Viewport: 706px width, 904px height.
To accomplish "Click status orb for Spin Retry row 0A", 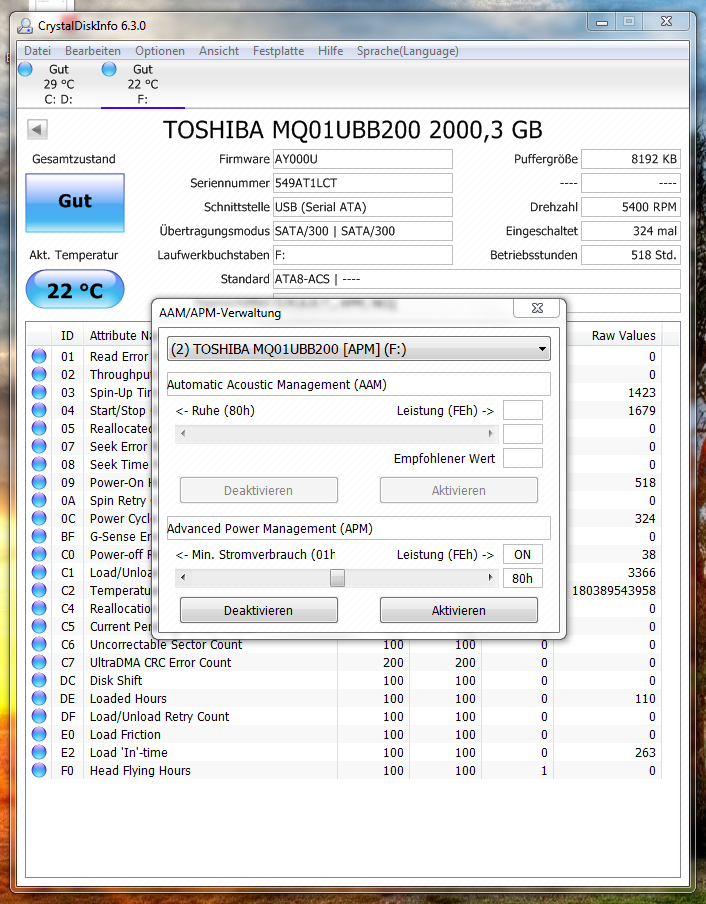I will (x=39, y=500).
